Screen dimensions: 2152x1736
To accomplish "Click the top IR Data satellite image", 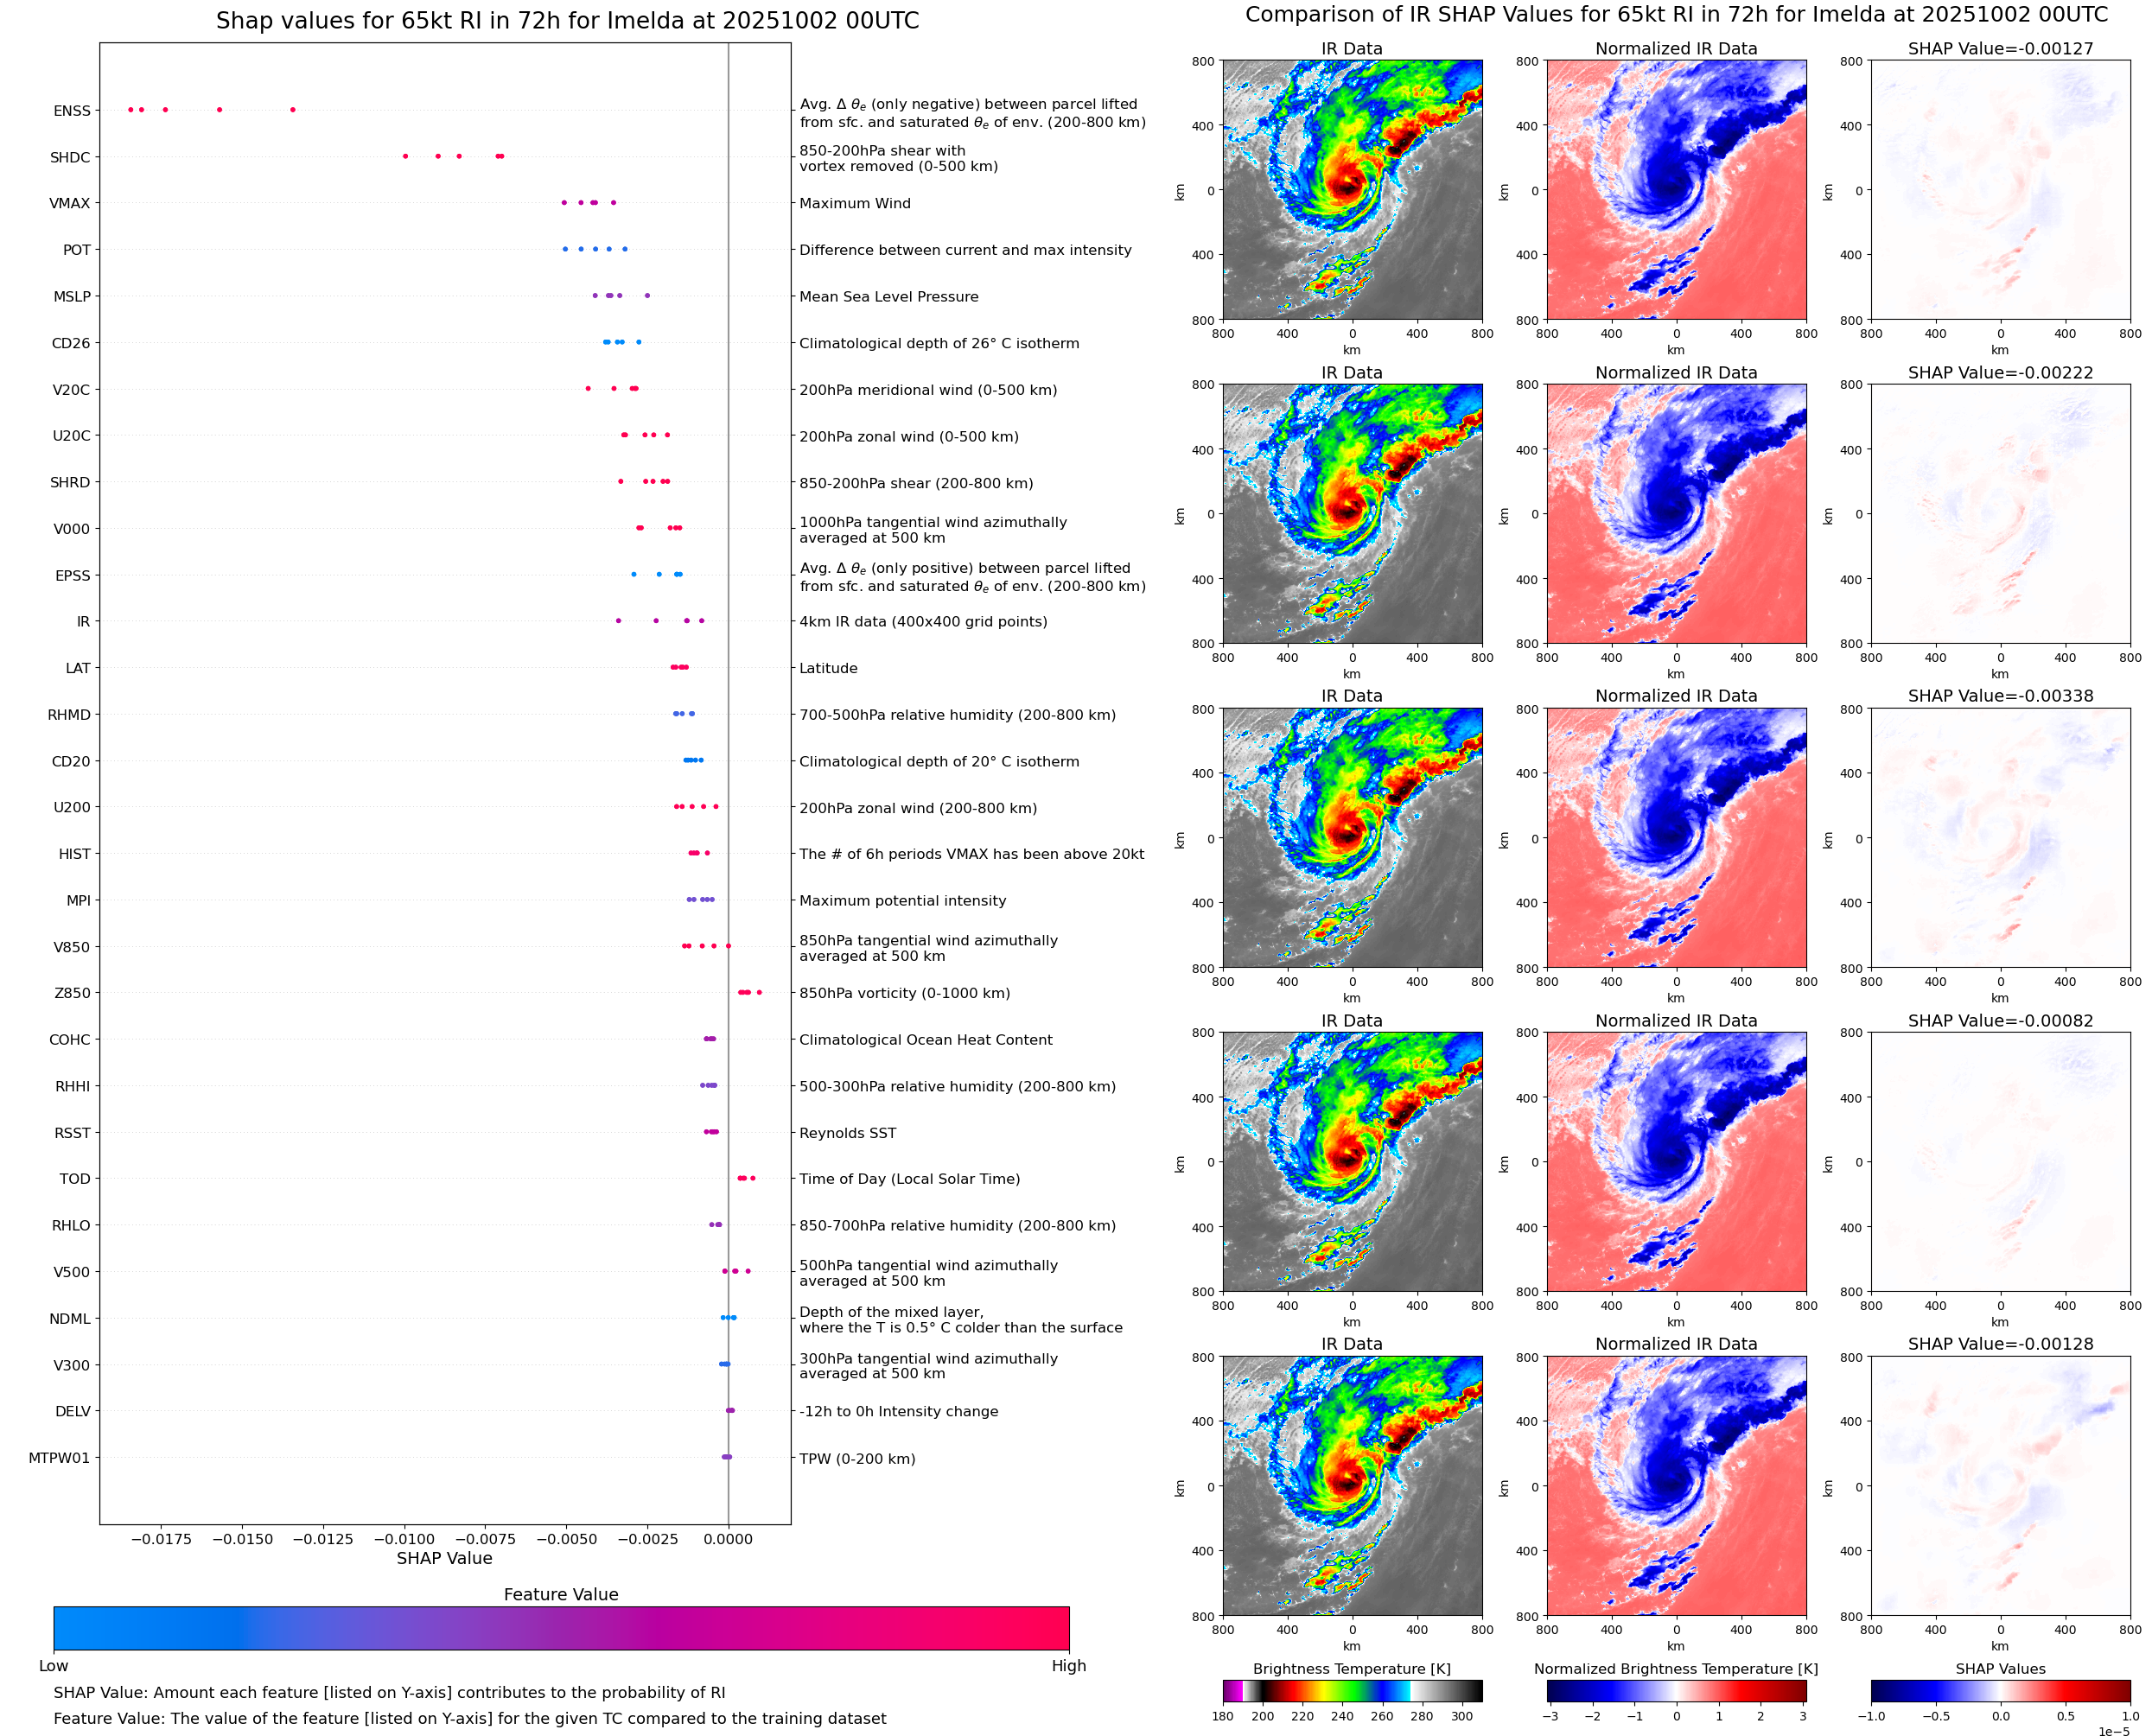I will (x=1352, y=190).
